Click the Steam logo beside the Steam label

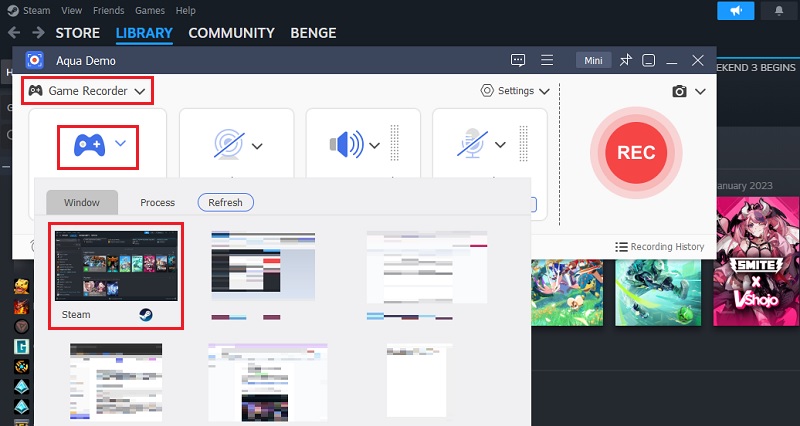pyautogui.click(x=146, y=315)
